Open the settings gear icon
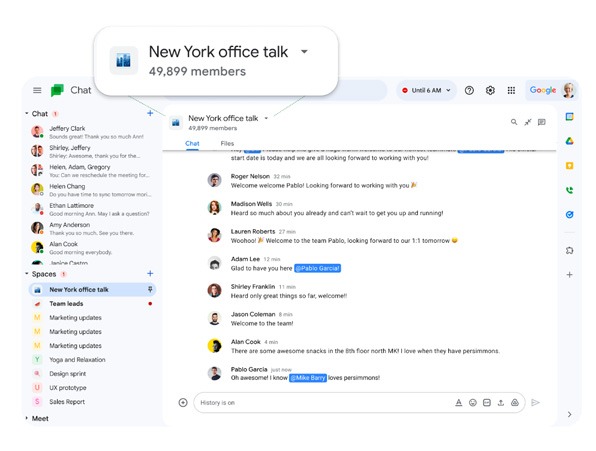Screen dimensions: 596x451 click(x=490, y=90)
